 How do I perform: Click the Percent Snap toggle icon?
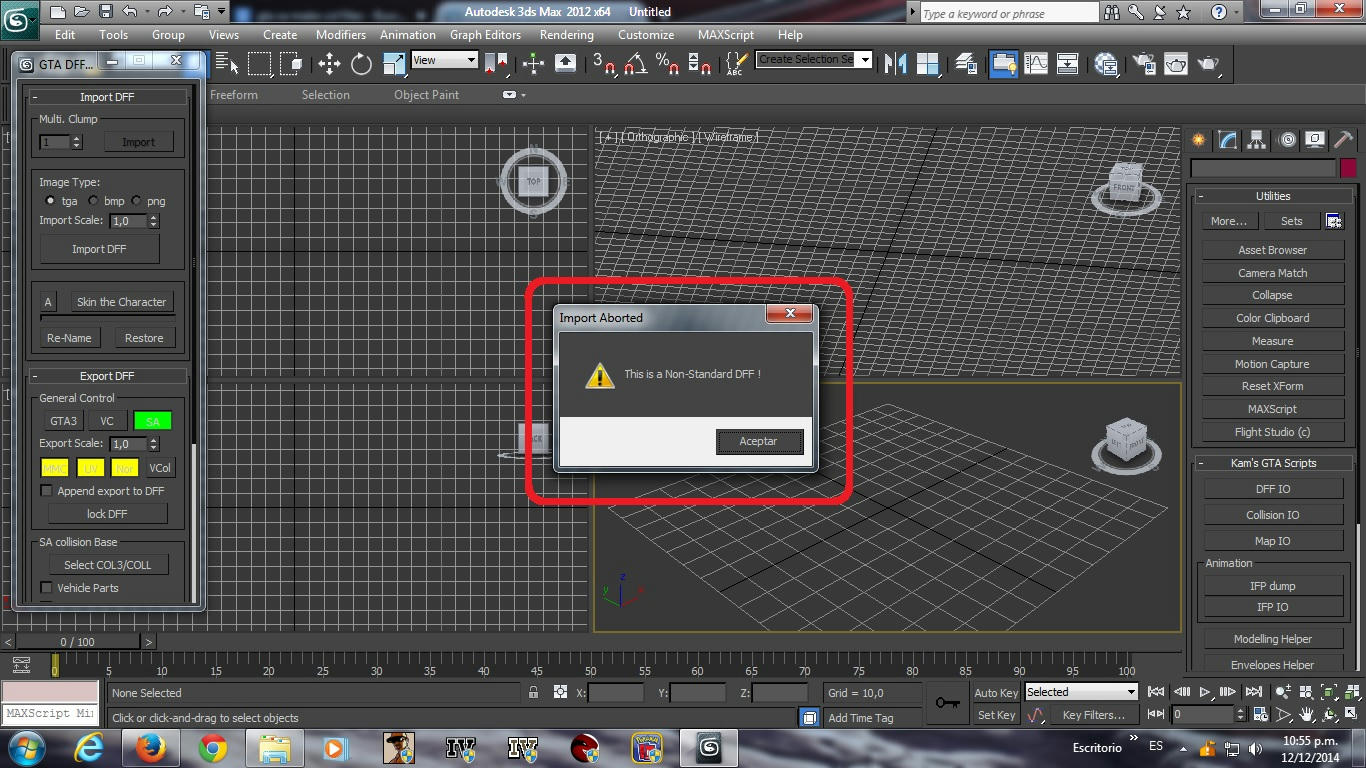[668, 63]
